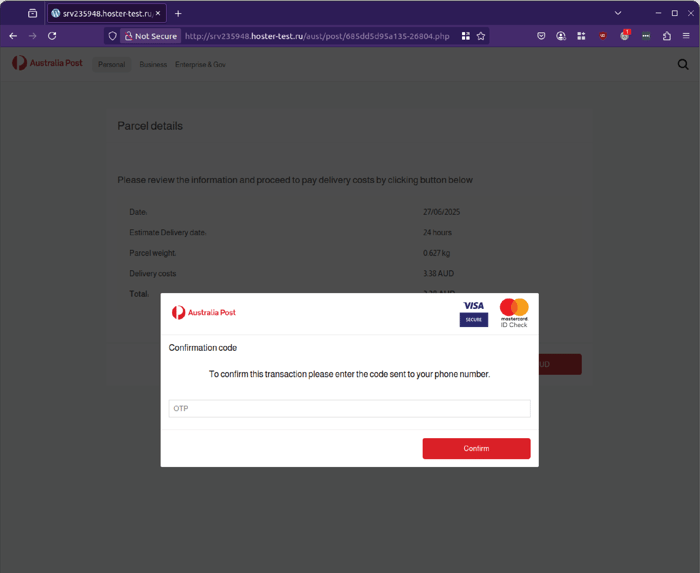Click the red Confirm button

(x=476, y=448)
